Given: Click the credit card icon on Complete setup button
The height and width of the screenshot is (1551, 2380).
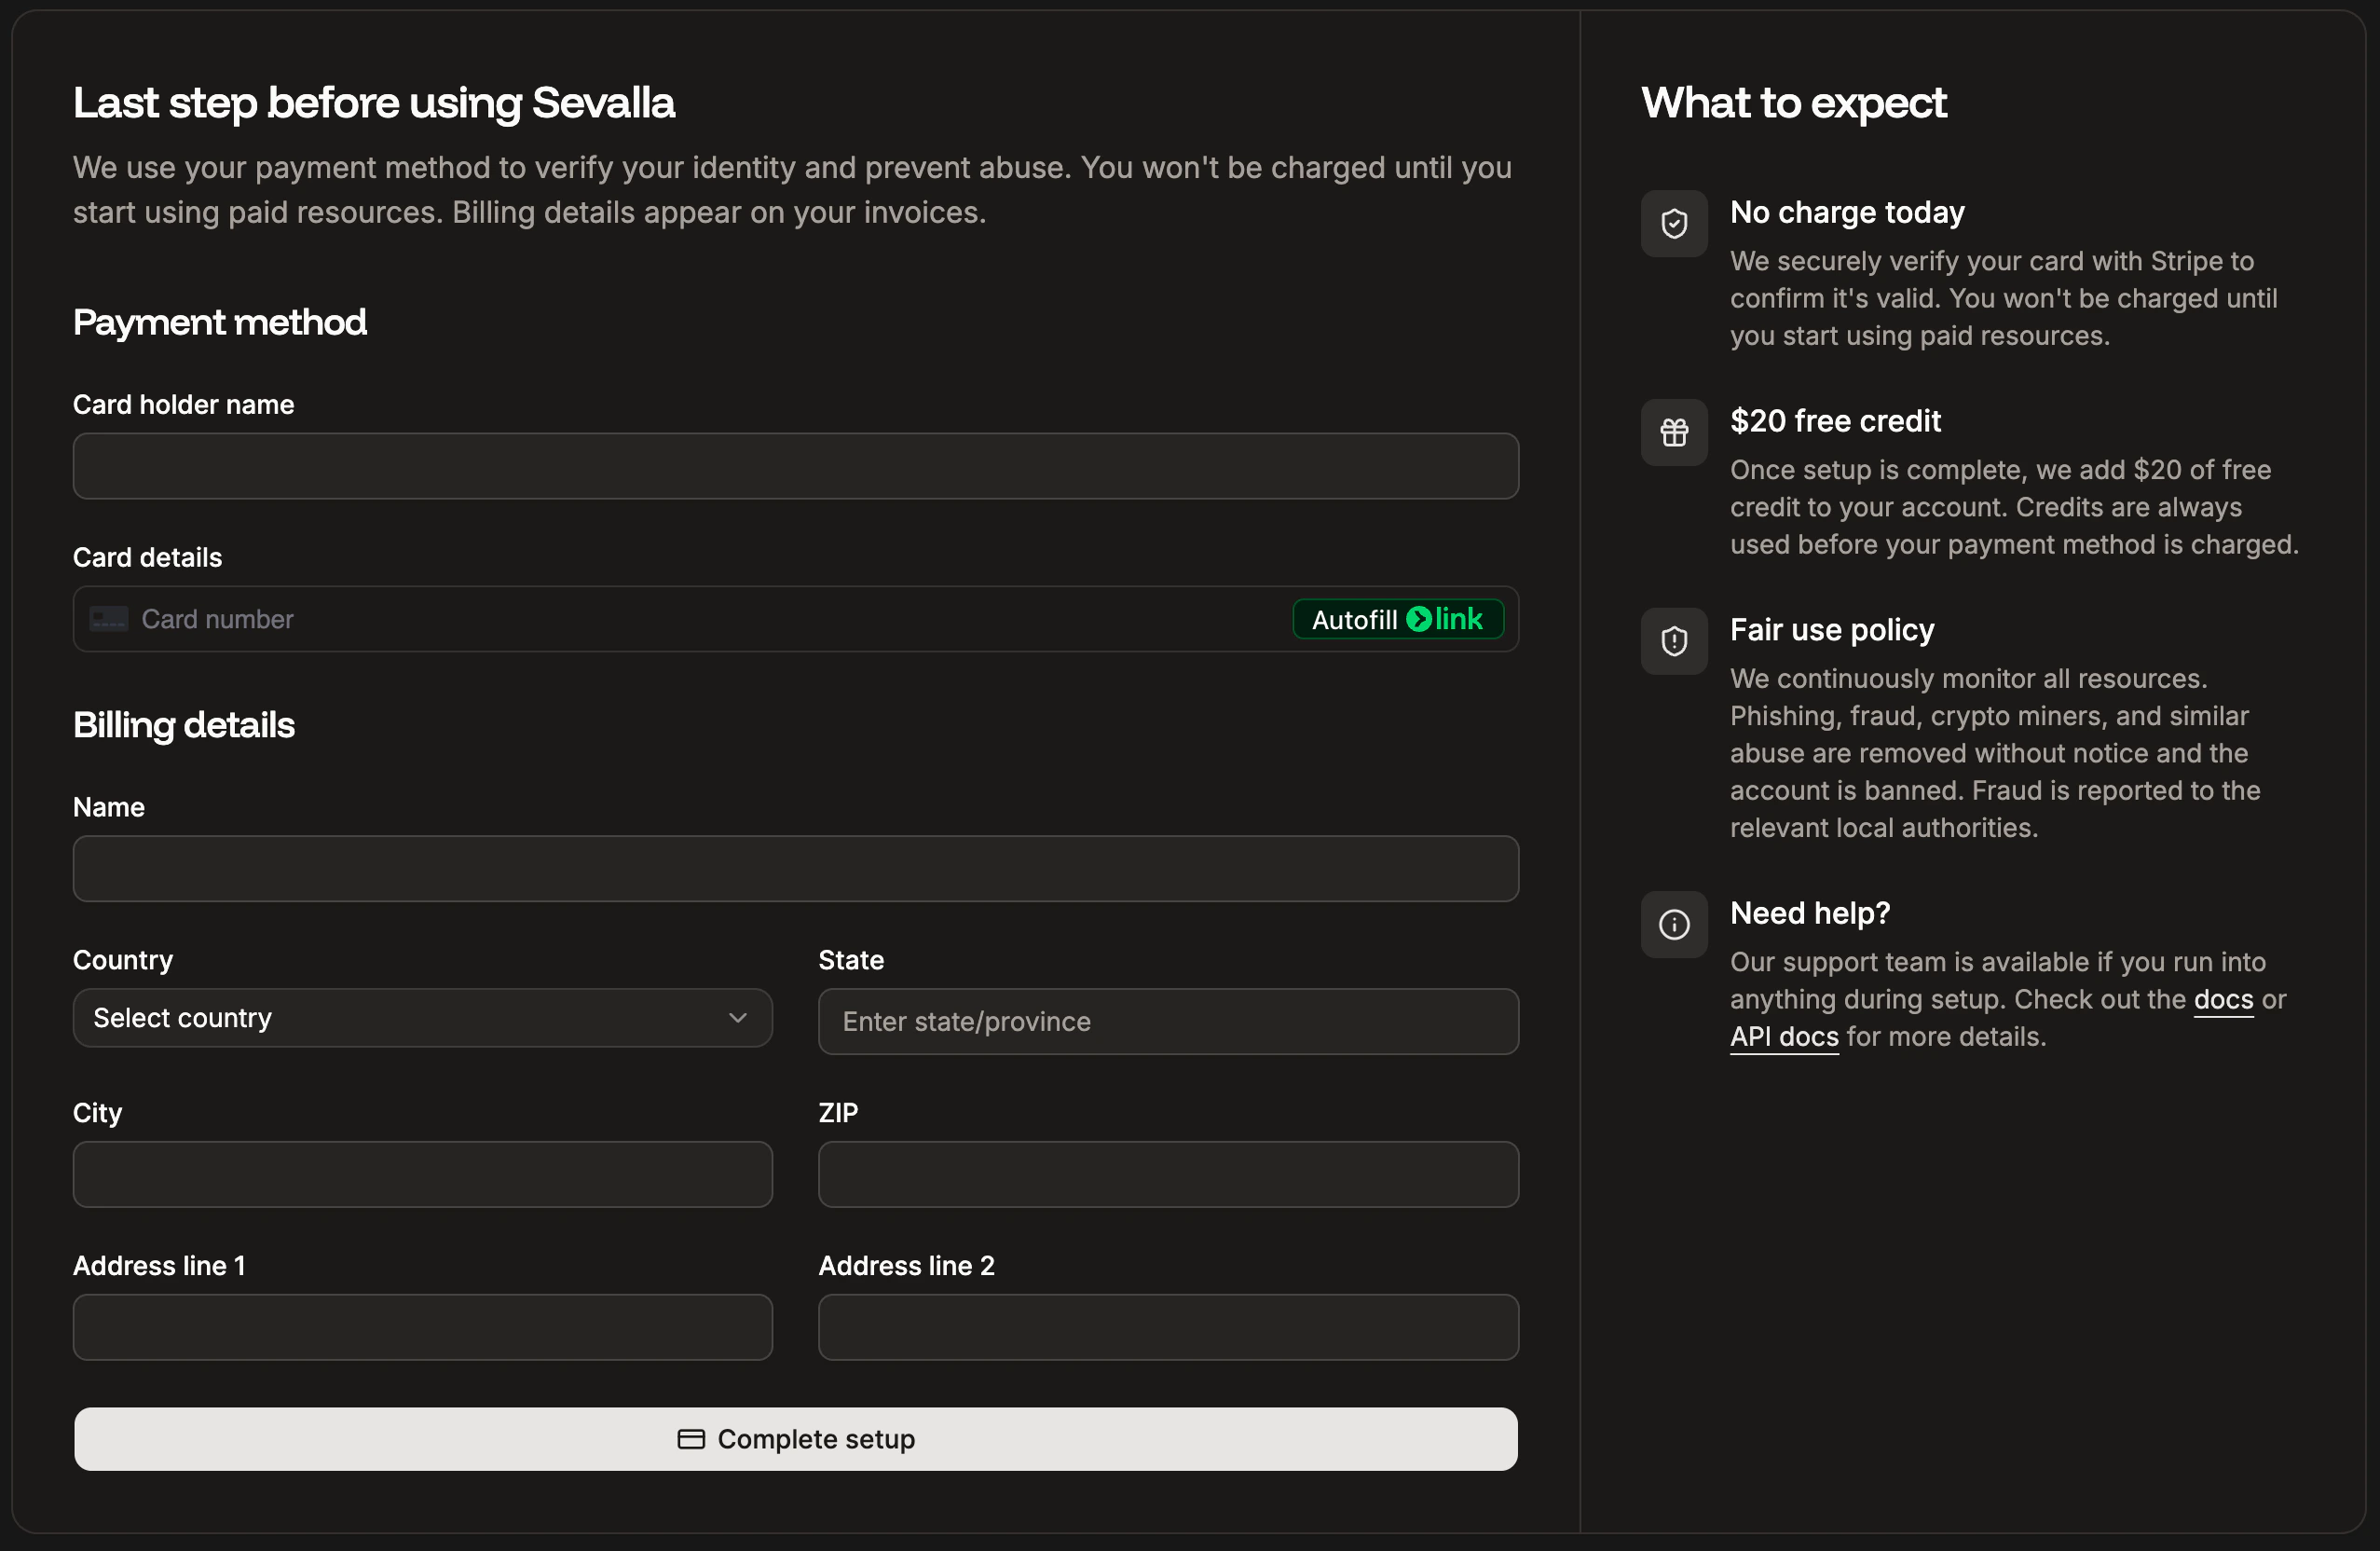Looking at the screenshot, I should [691, 1439].
